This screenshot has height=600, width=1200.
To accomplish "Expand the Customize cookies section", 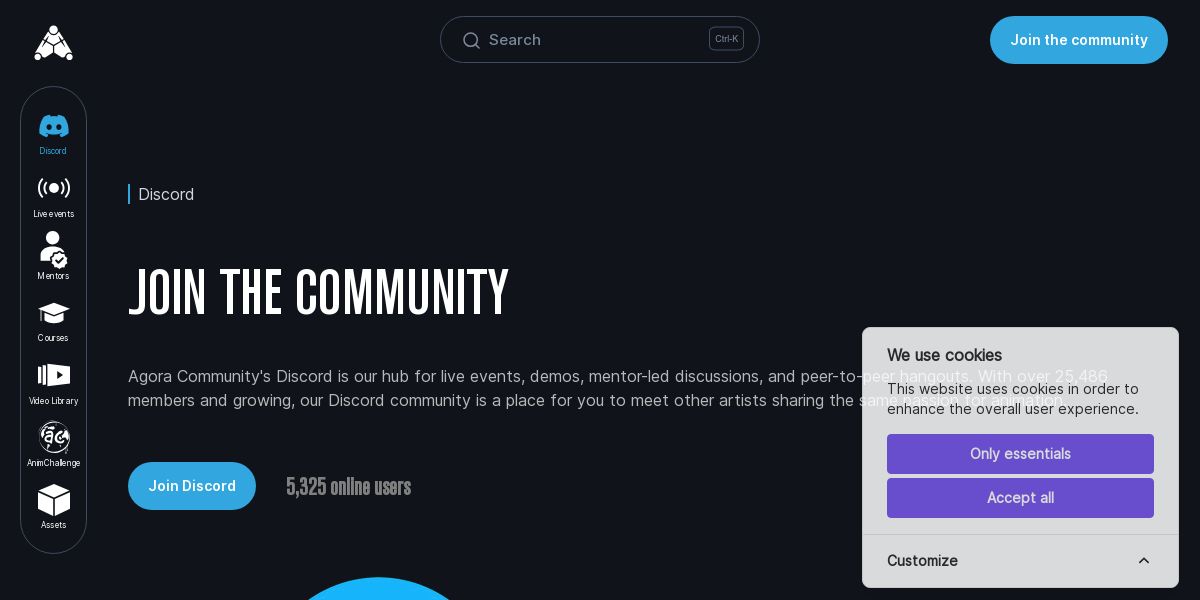I will coord(1020,561).
